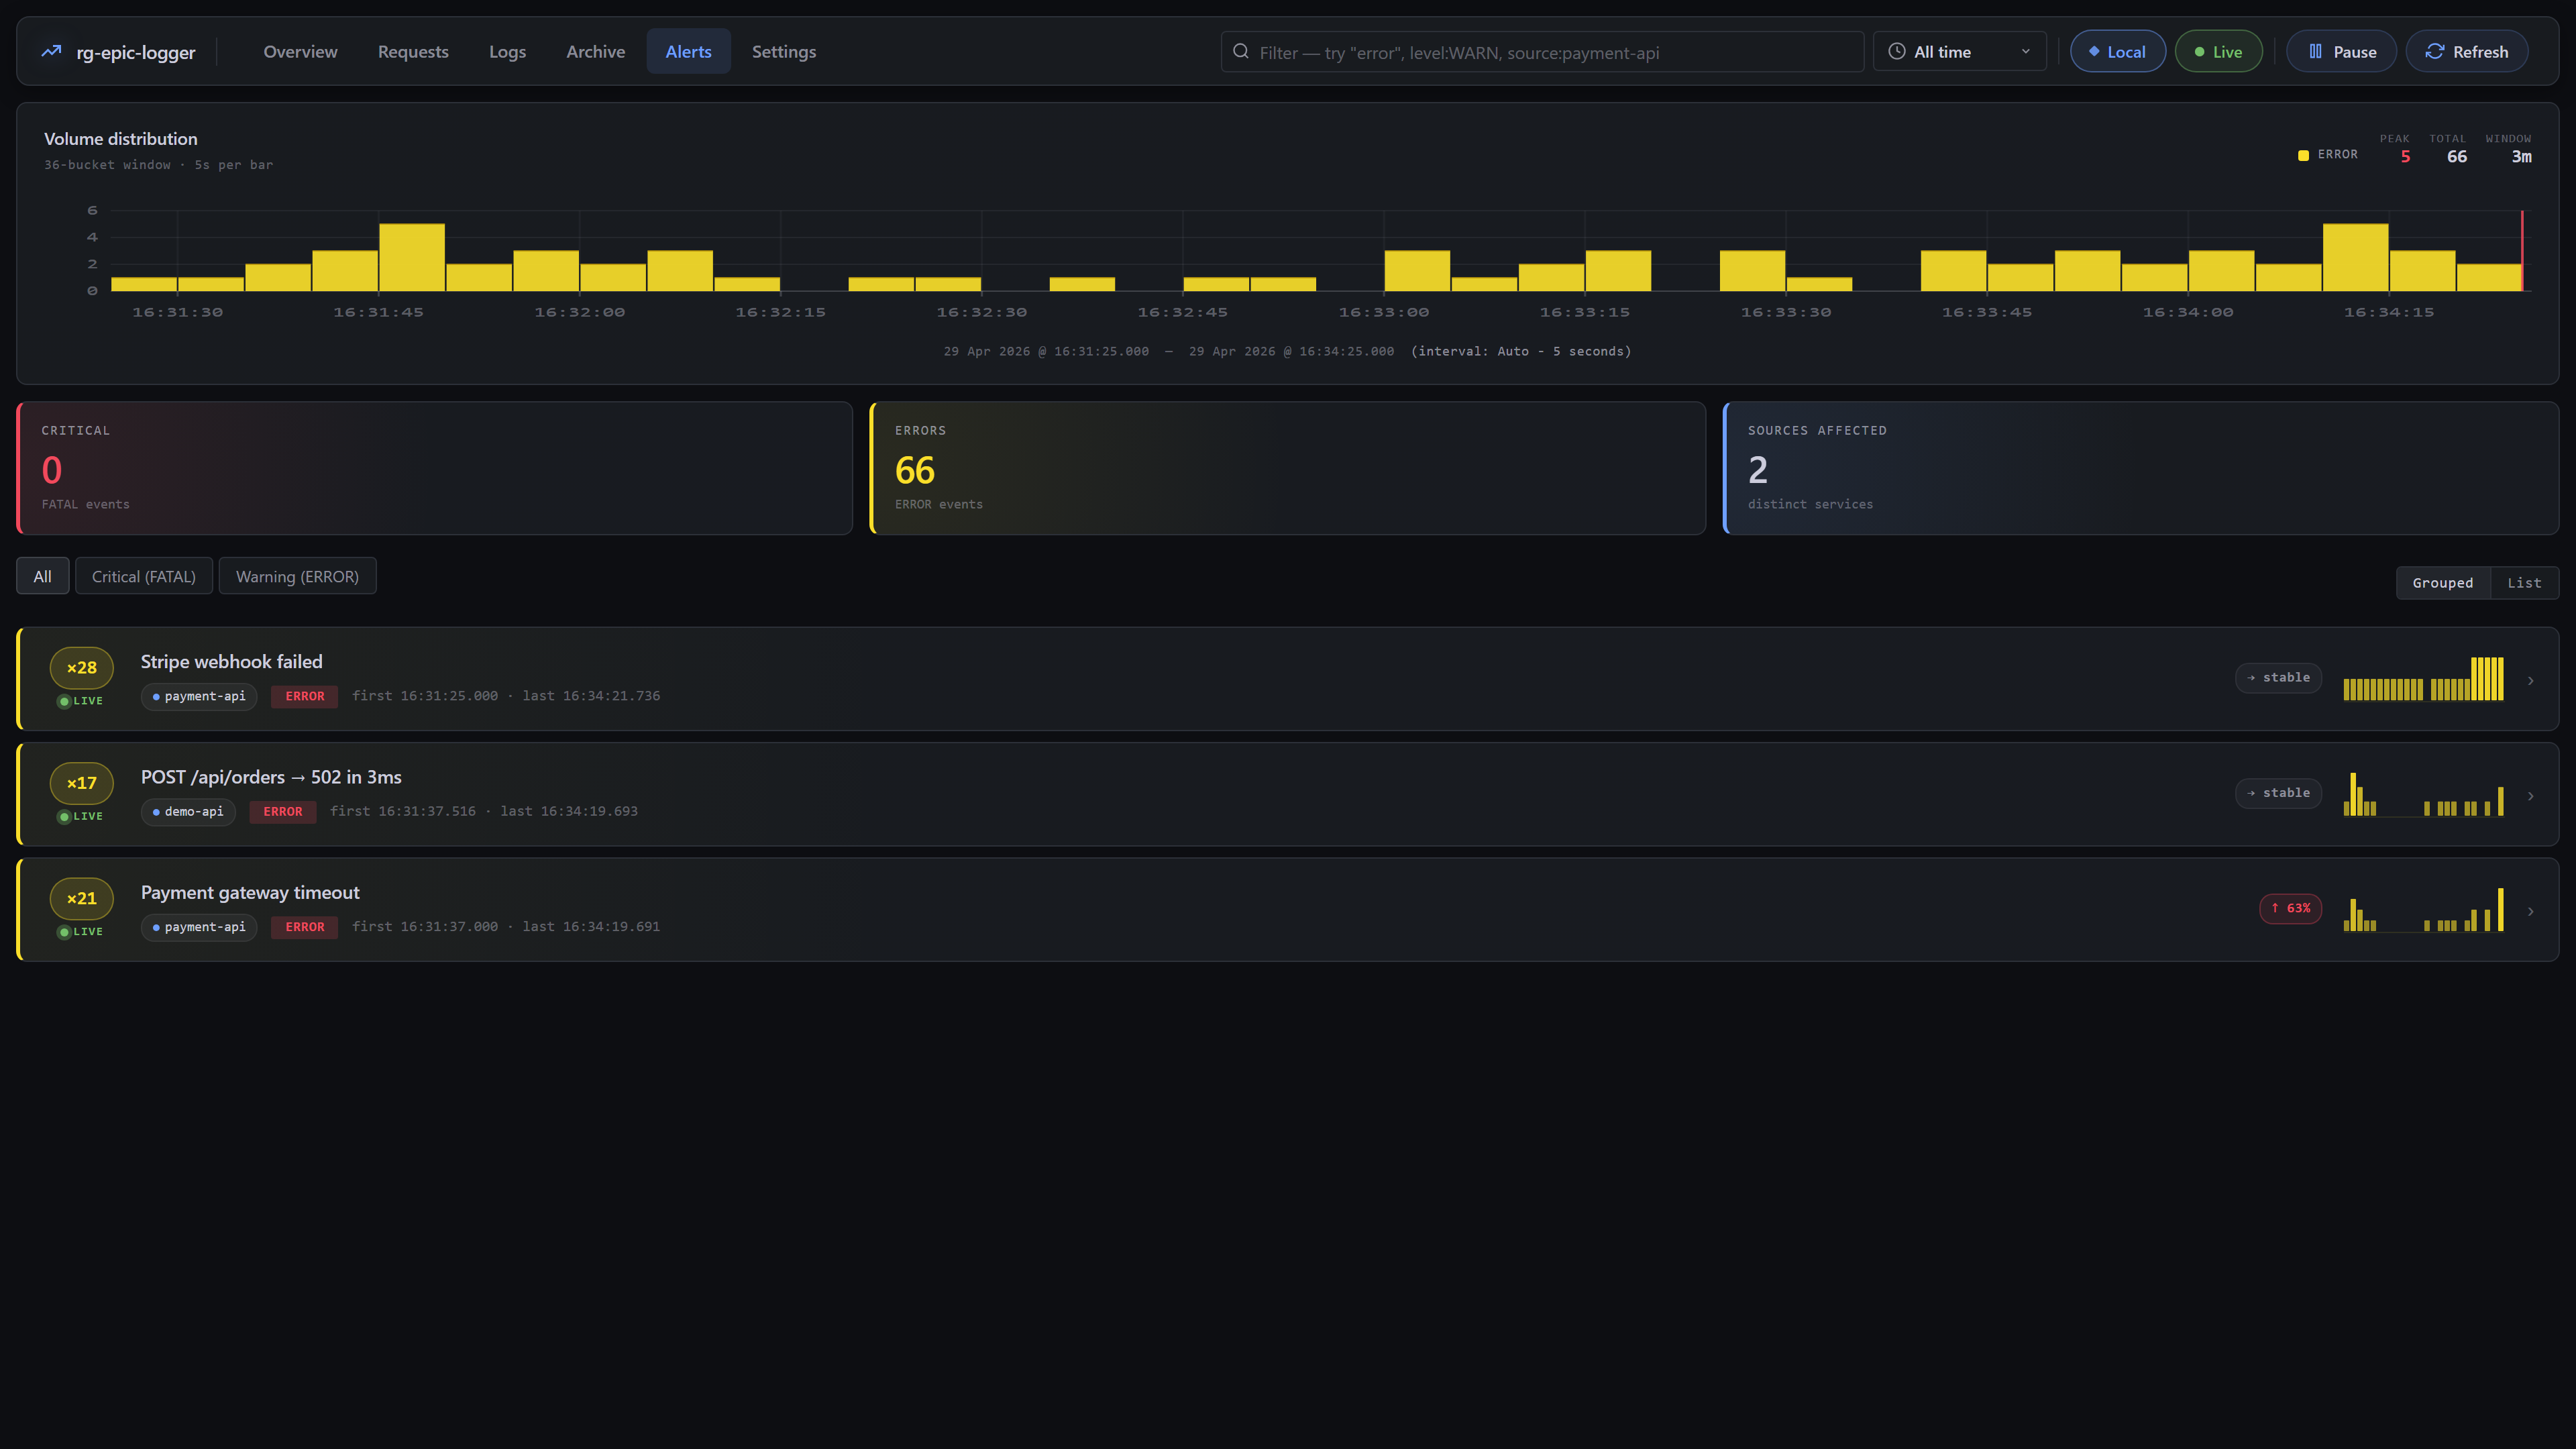Open the Logs tab
The image size is (2576, 1449).
[507, 51]
